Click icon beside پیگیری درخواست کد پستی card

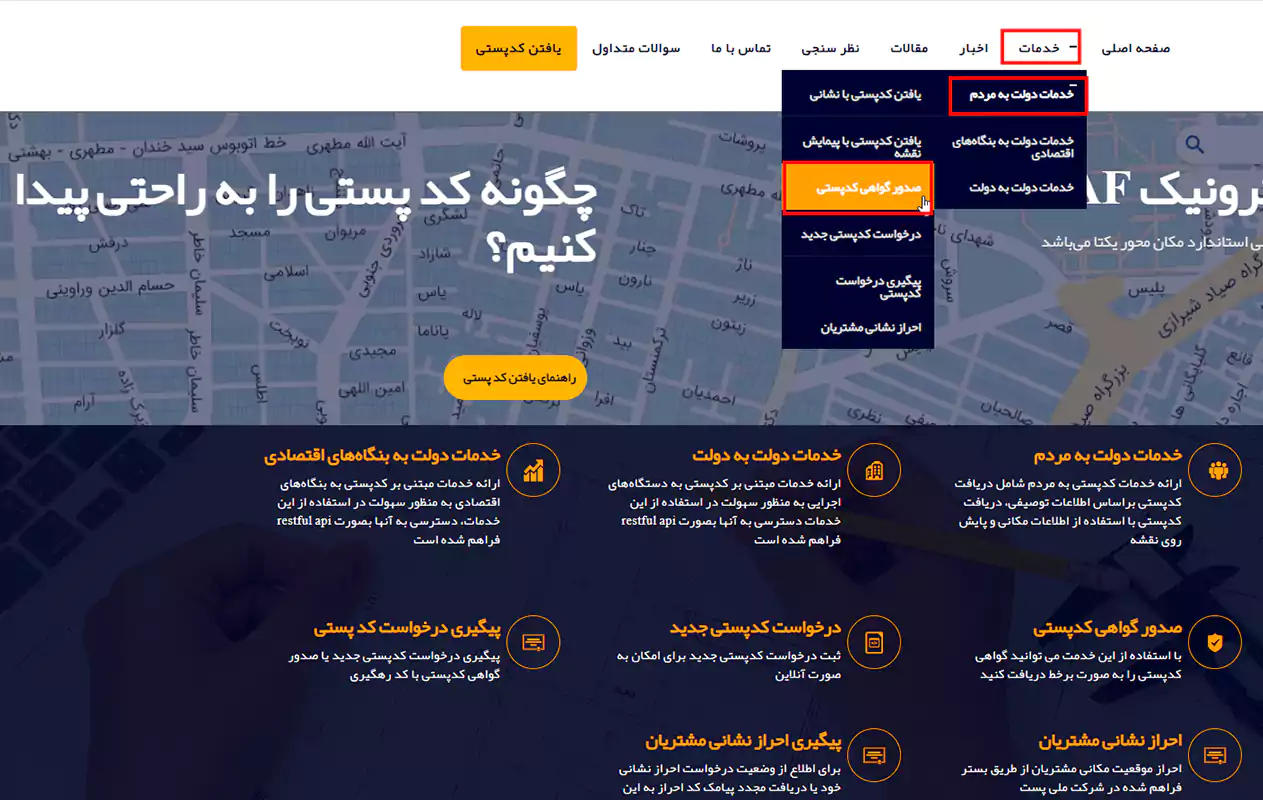point(534,643)
